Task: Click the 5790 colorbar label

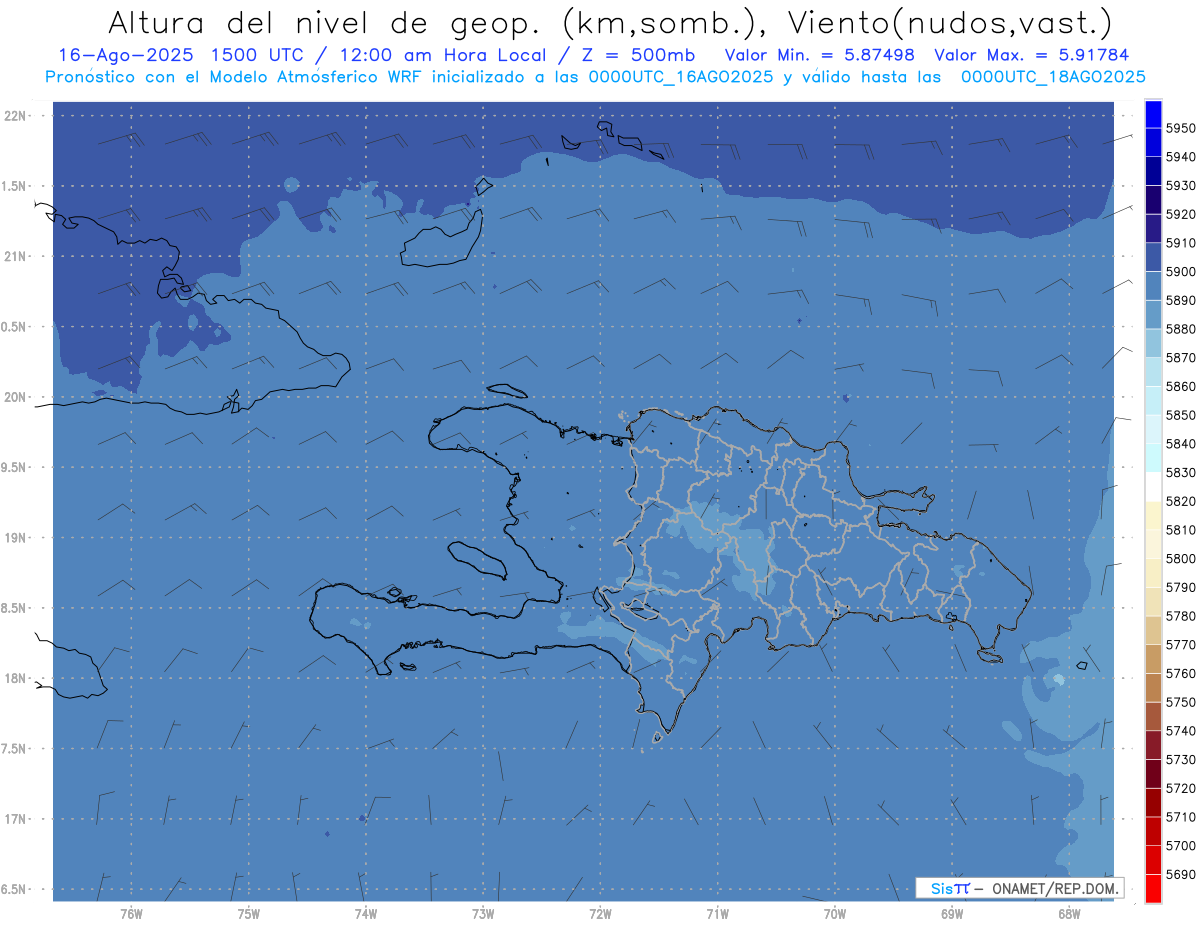Action: click(x=1180, y=587)
